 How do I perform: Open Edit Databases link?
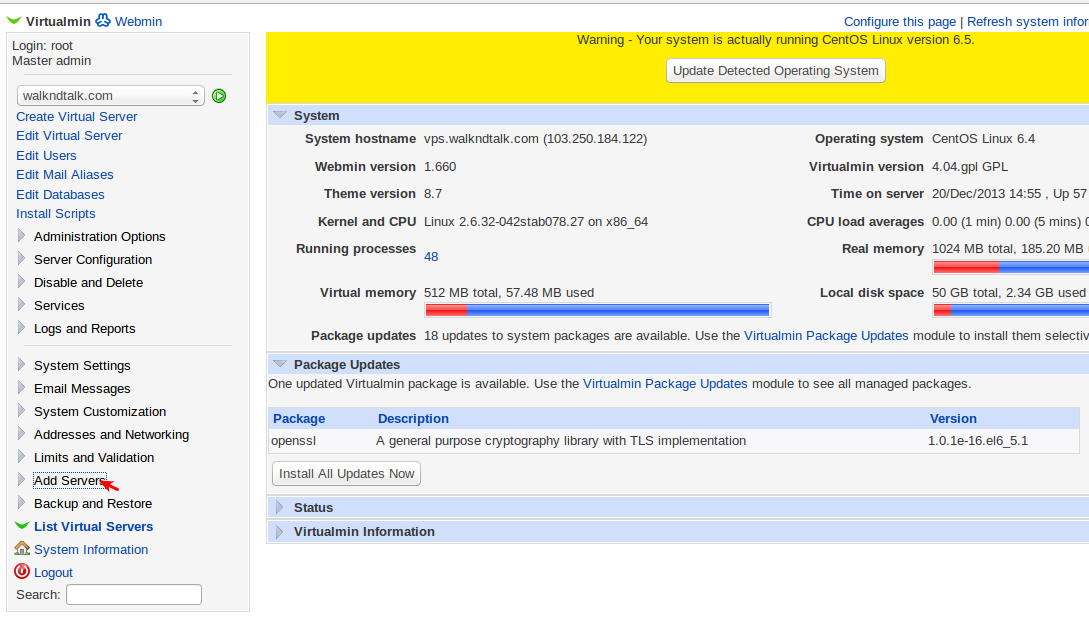point(60,194)
